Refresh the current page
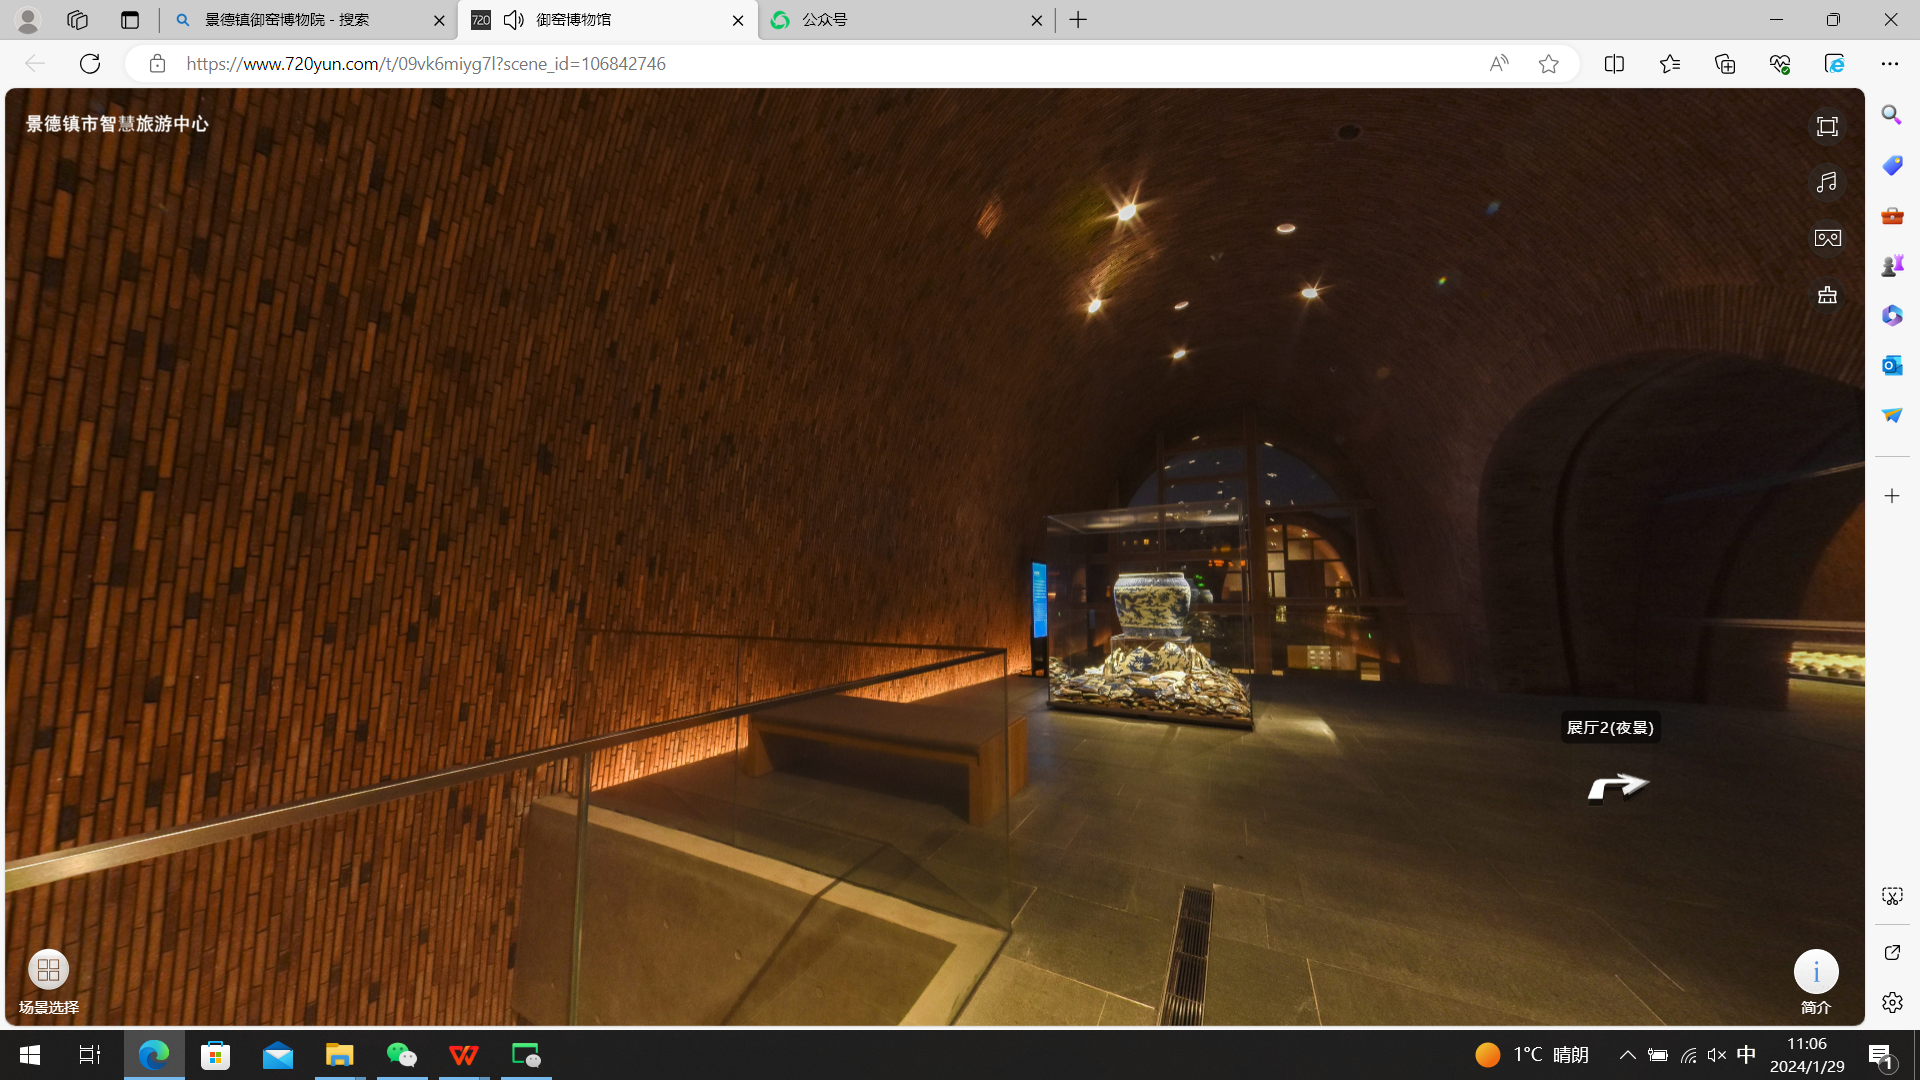Image resolution: width=1920 pixels, height=1080 pixels. click(x=90, y=64)
